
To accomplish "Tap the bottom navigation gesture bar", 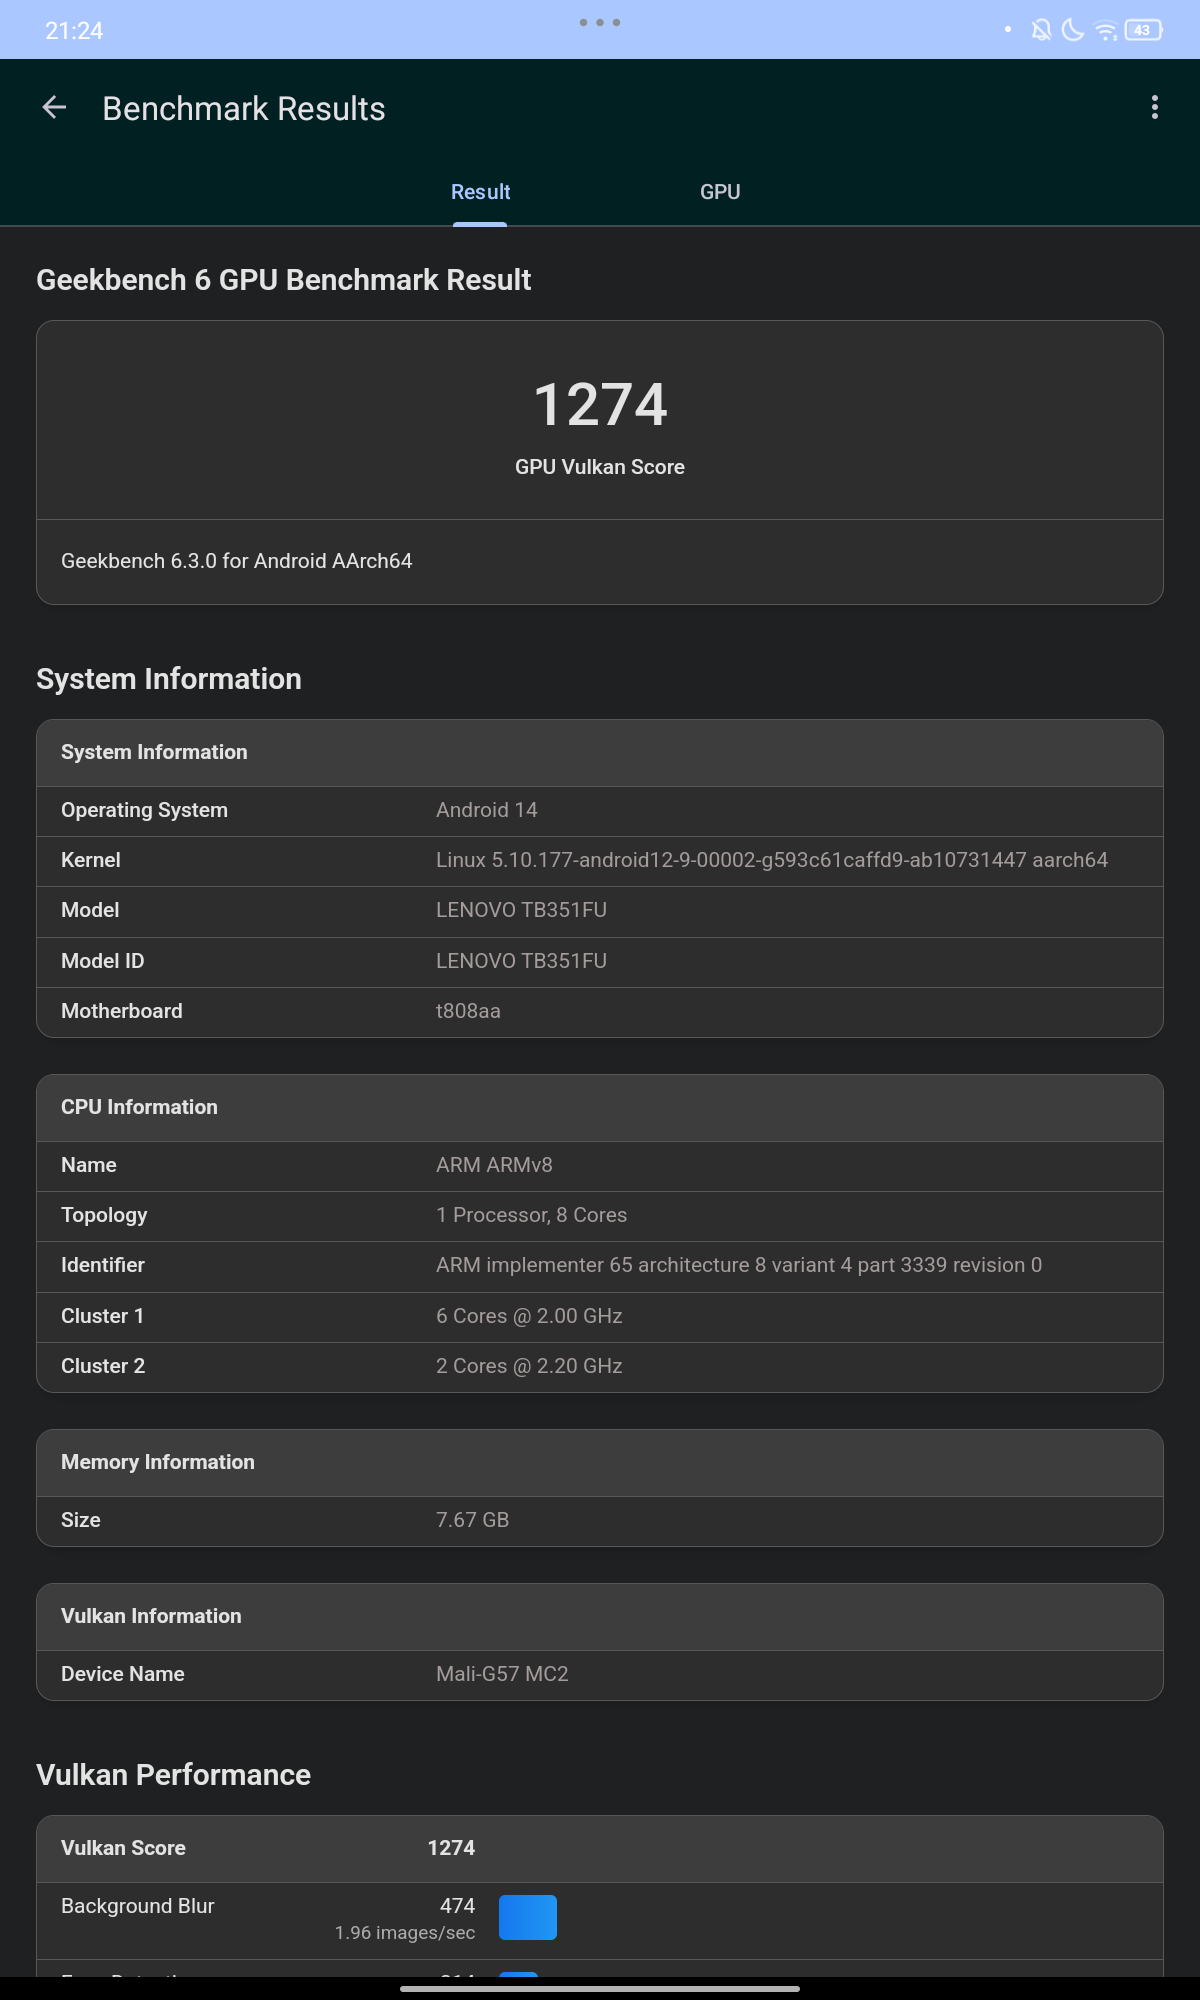I will [x=600, y=1989].
